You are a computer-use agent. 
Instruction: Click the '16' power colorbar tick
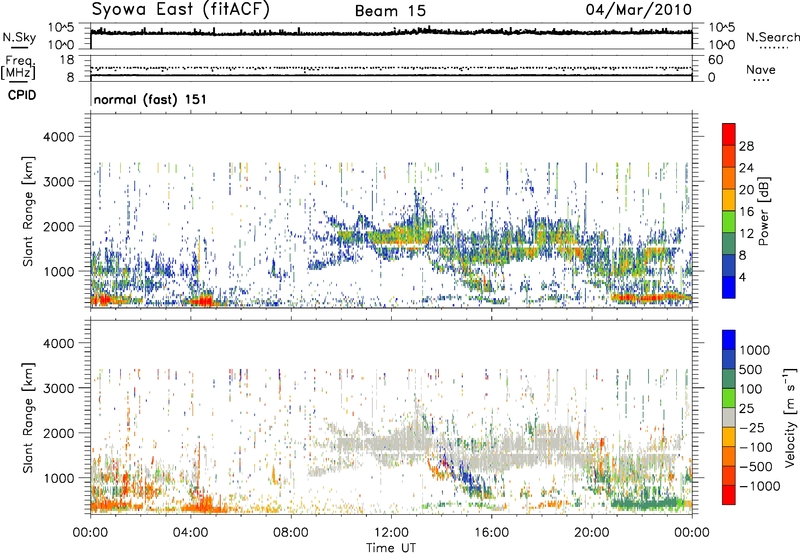pyautogui.click(x=746, y=212)
